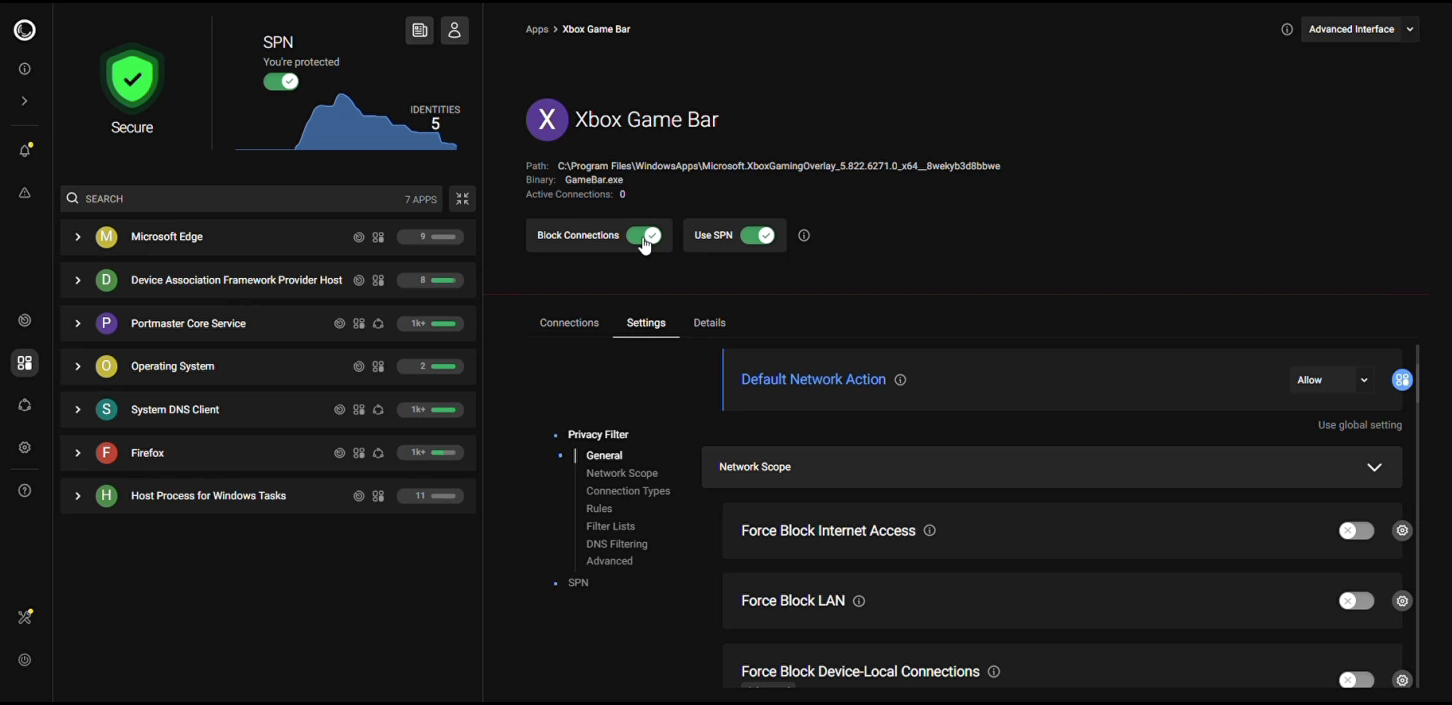Open the Allow dropdown for Default Network Action
1452x705 pixels.
point(1332,380)
